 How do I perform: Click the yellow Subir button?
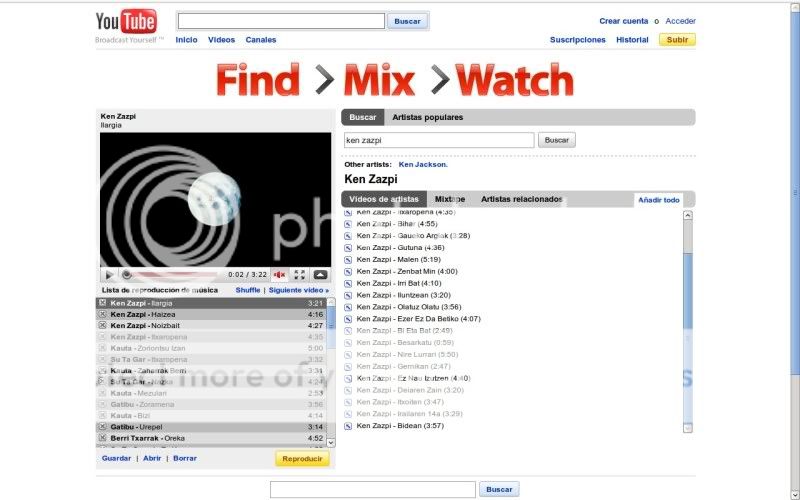pos(677,40)
